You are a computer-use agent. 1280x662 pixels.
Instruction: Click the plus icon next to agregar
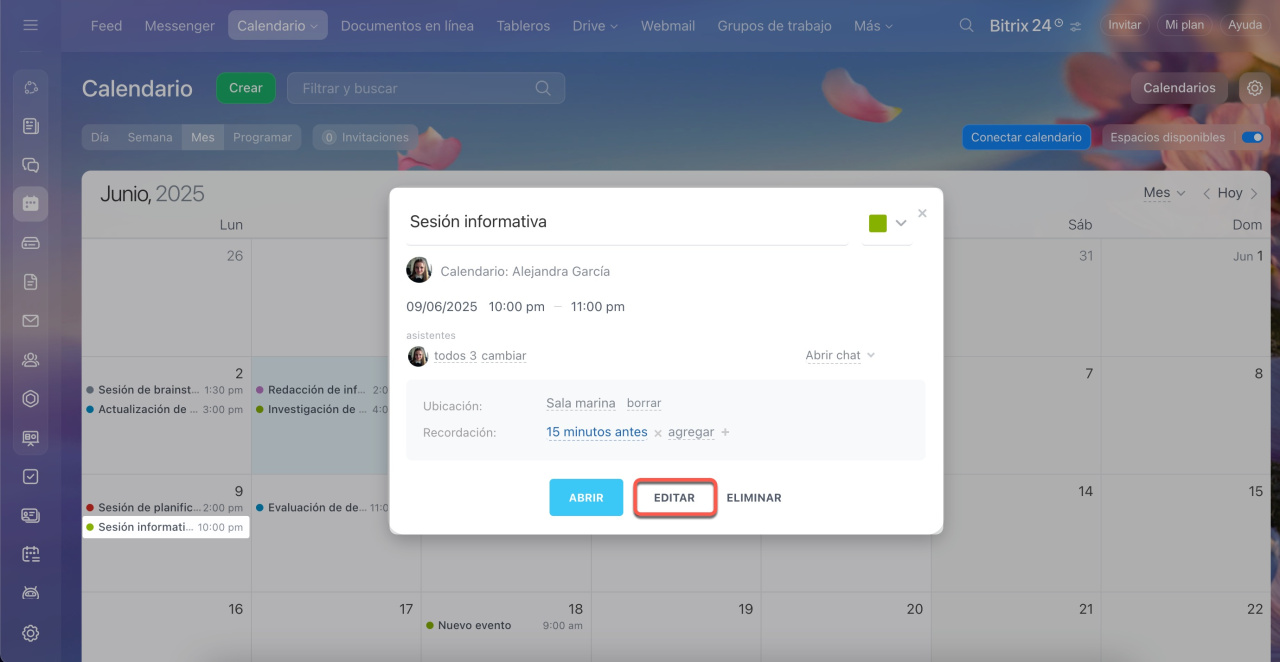tap(725, 432)
